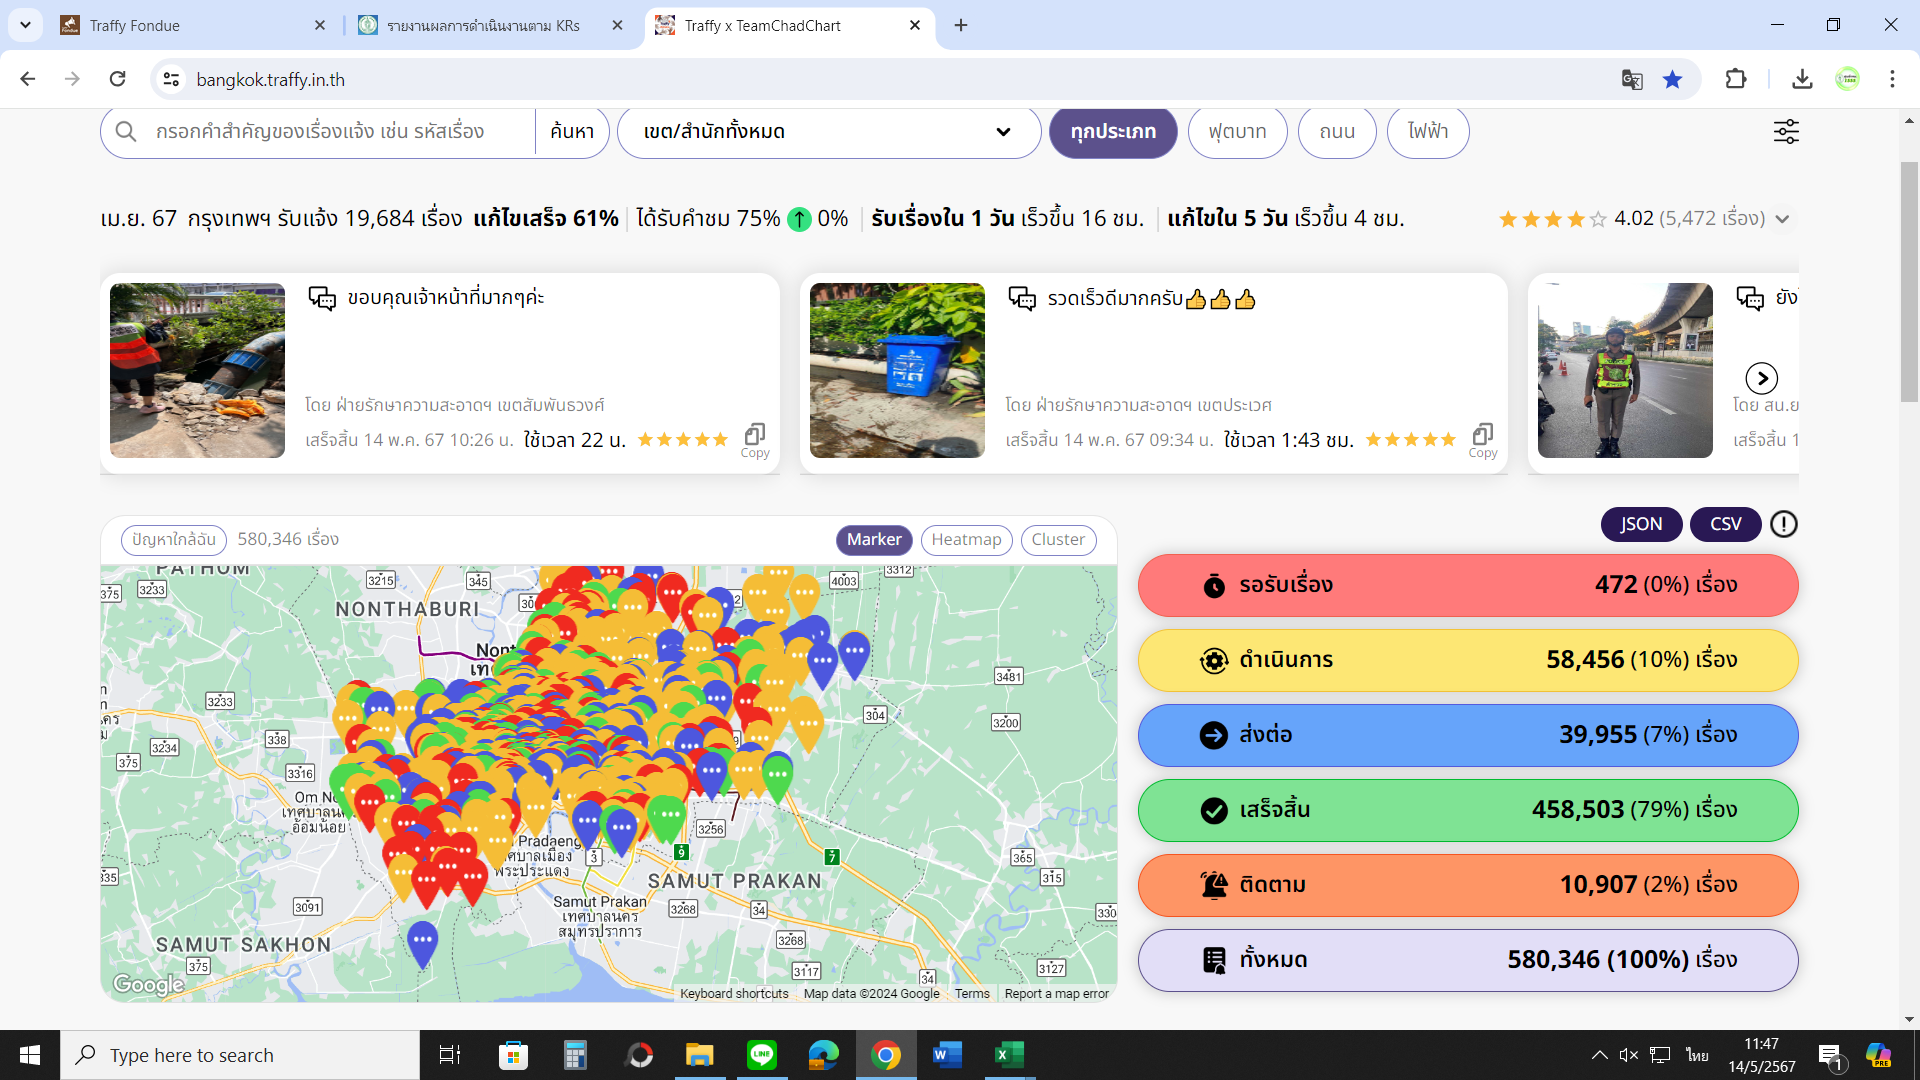Filter by red รอรับเรื่อง status bar

coord(1467,585)
